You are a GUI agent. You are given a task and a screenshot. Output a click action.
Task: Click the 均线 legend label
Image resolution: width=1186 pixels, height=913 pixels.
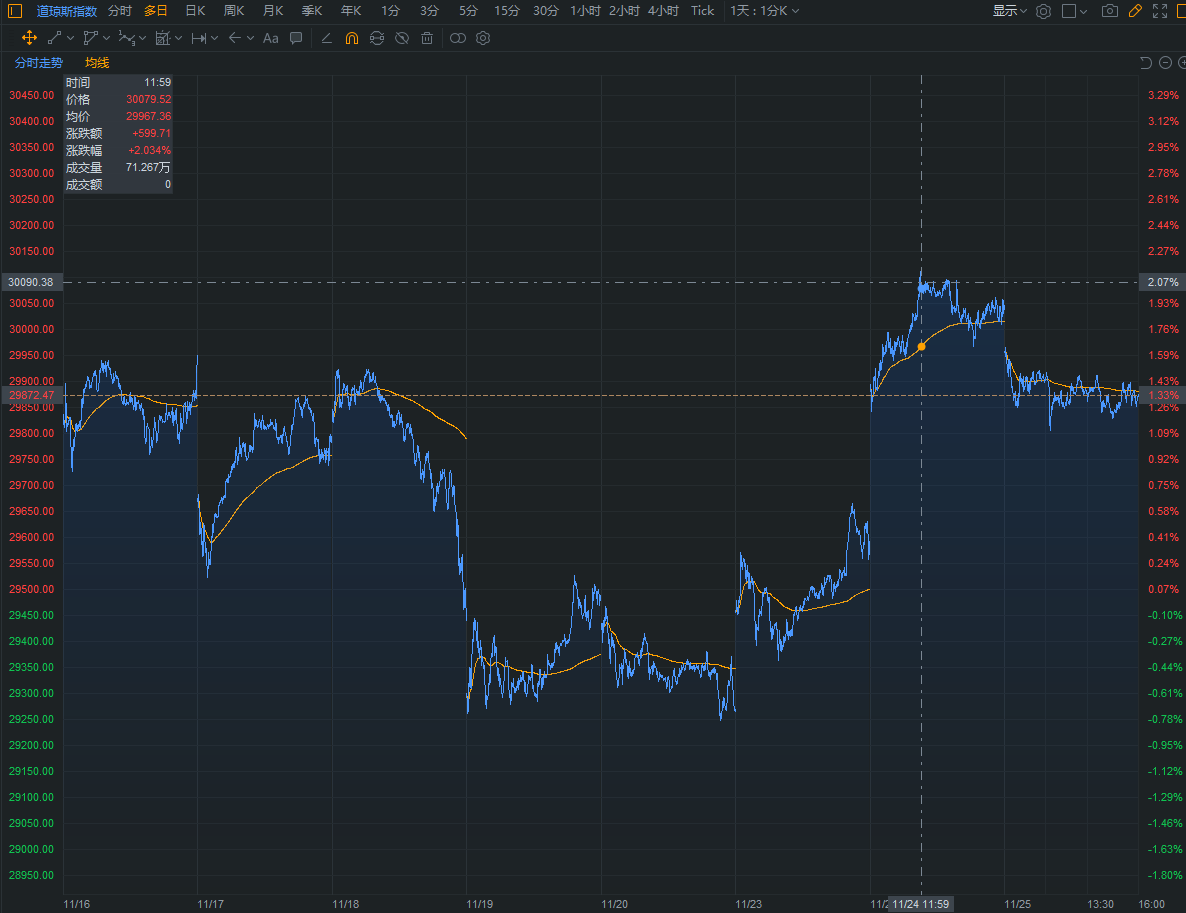pyautogui.click(x=97, y=63)
